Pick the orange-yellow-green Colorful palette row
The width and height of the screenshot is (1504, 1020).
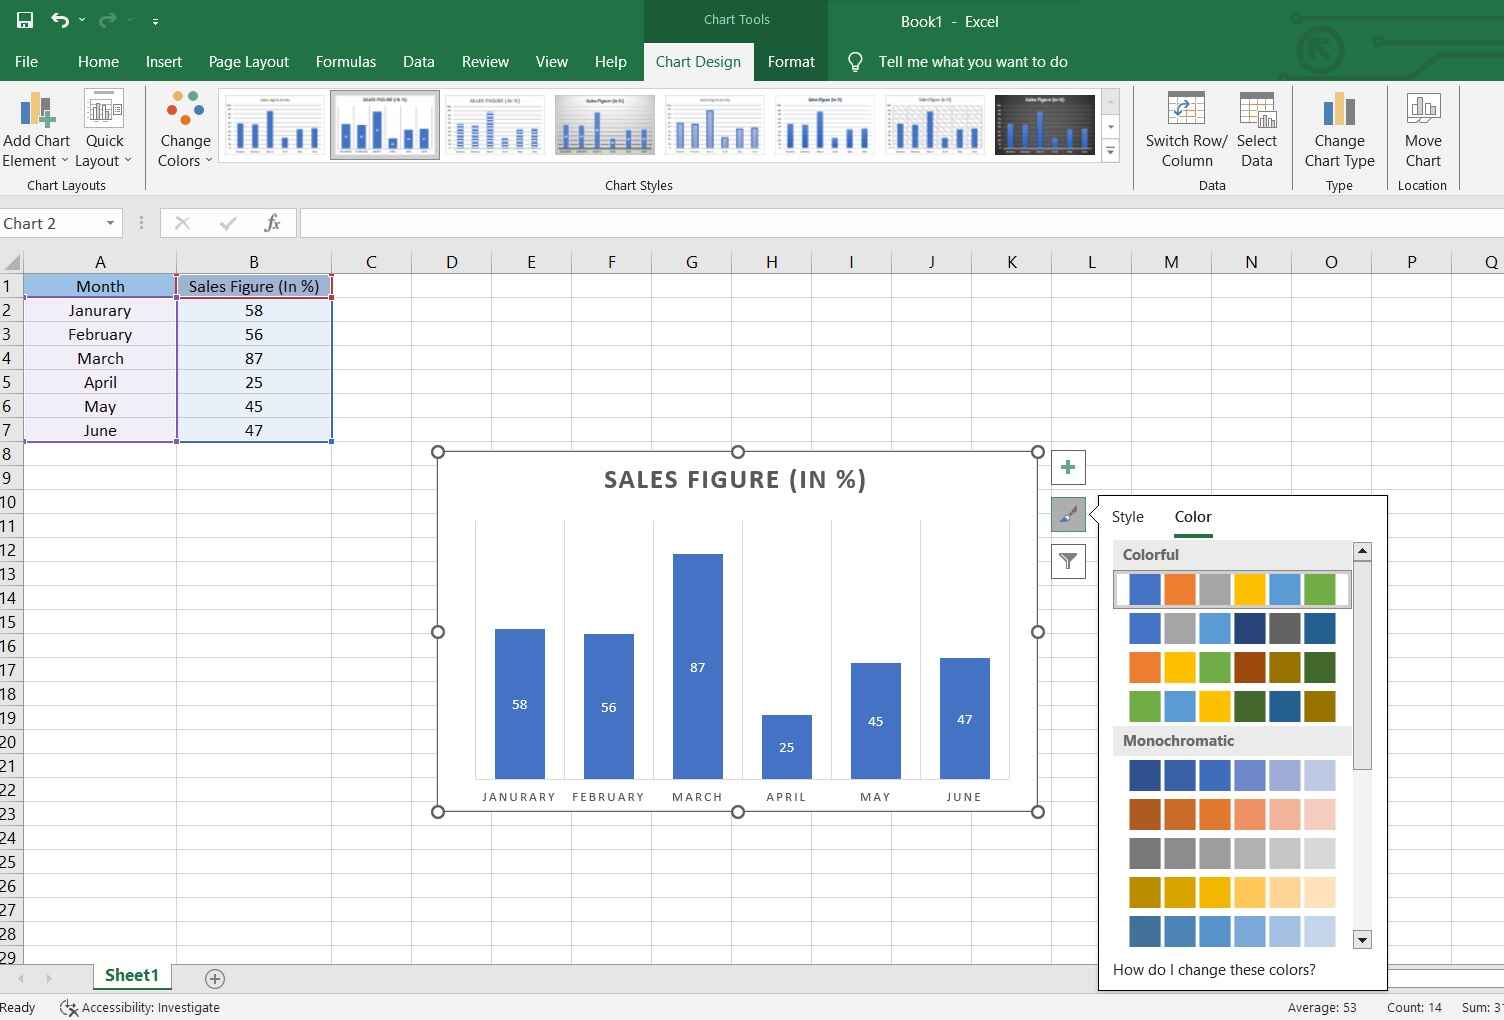coord(1232,667)
